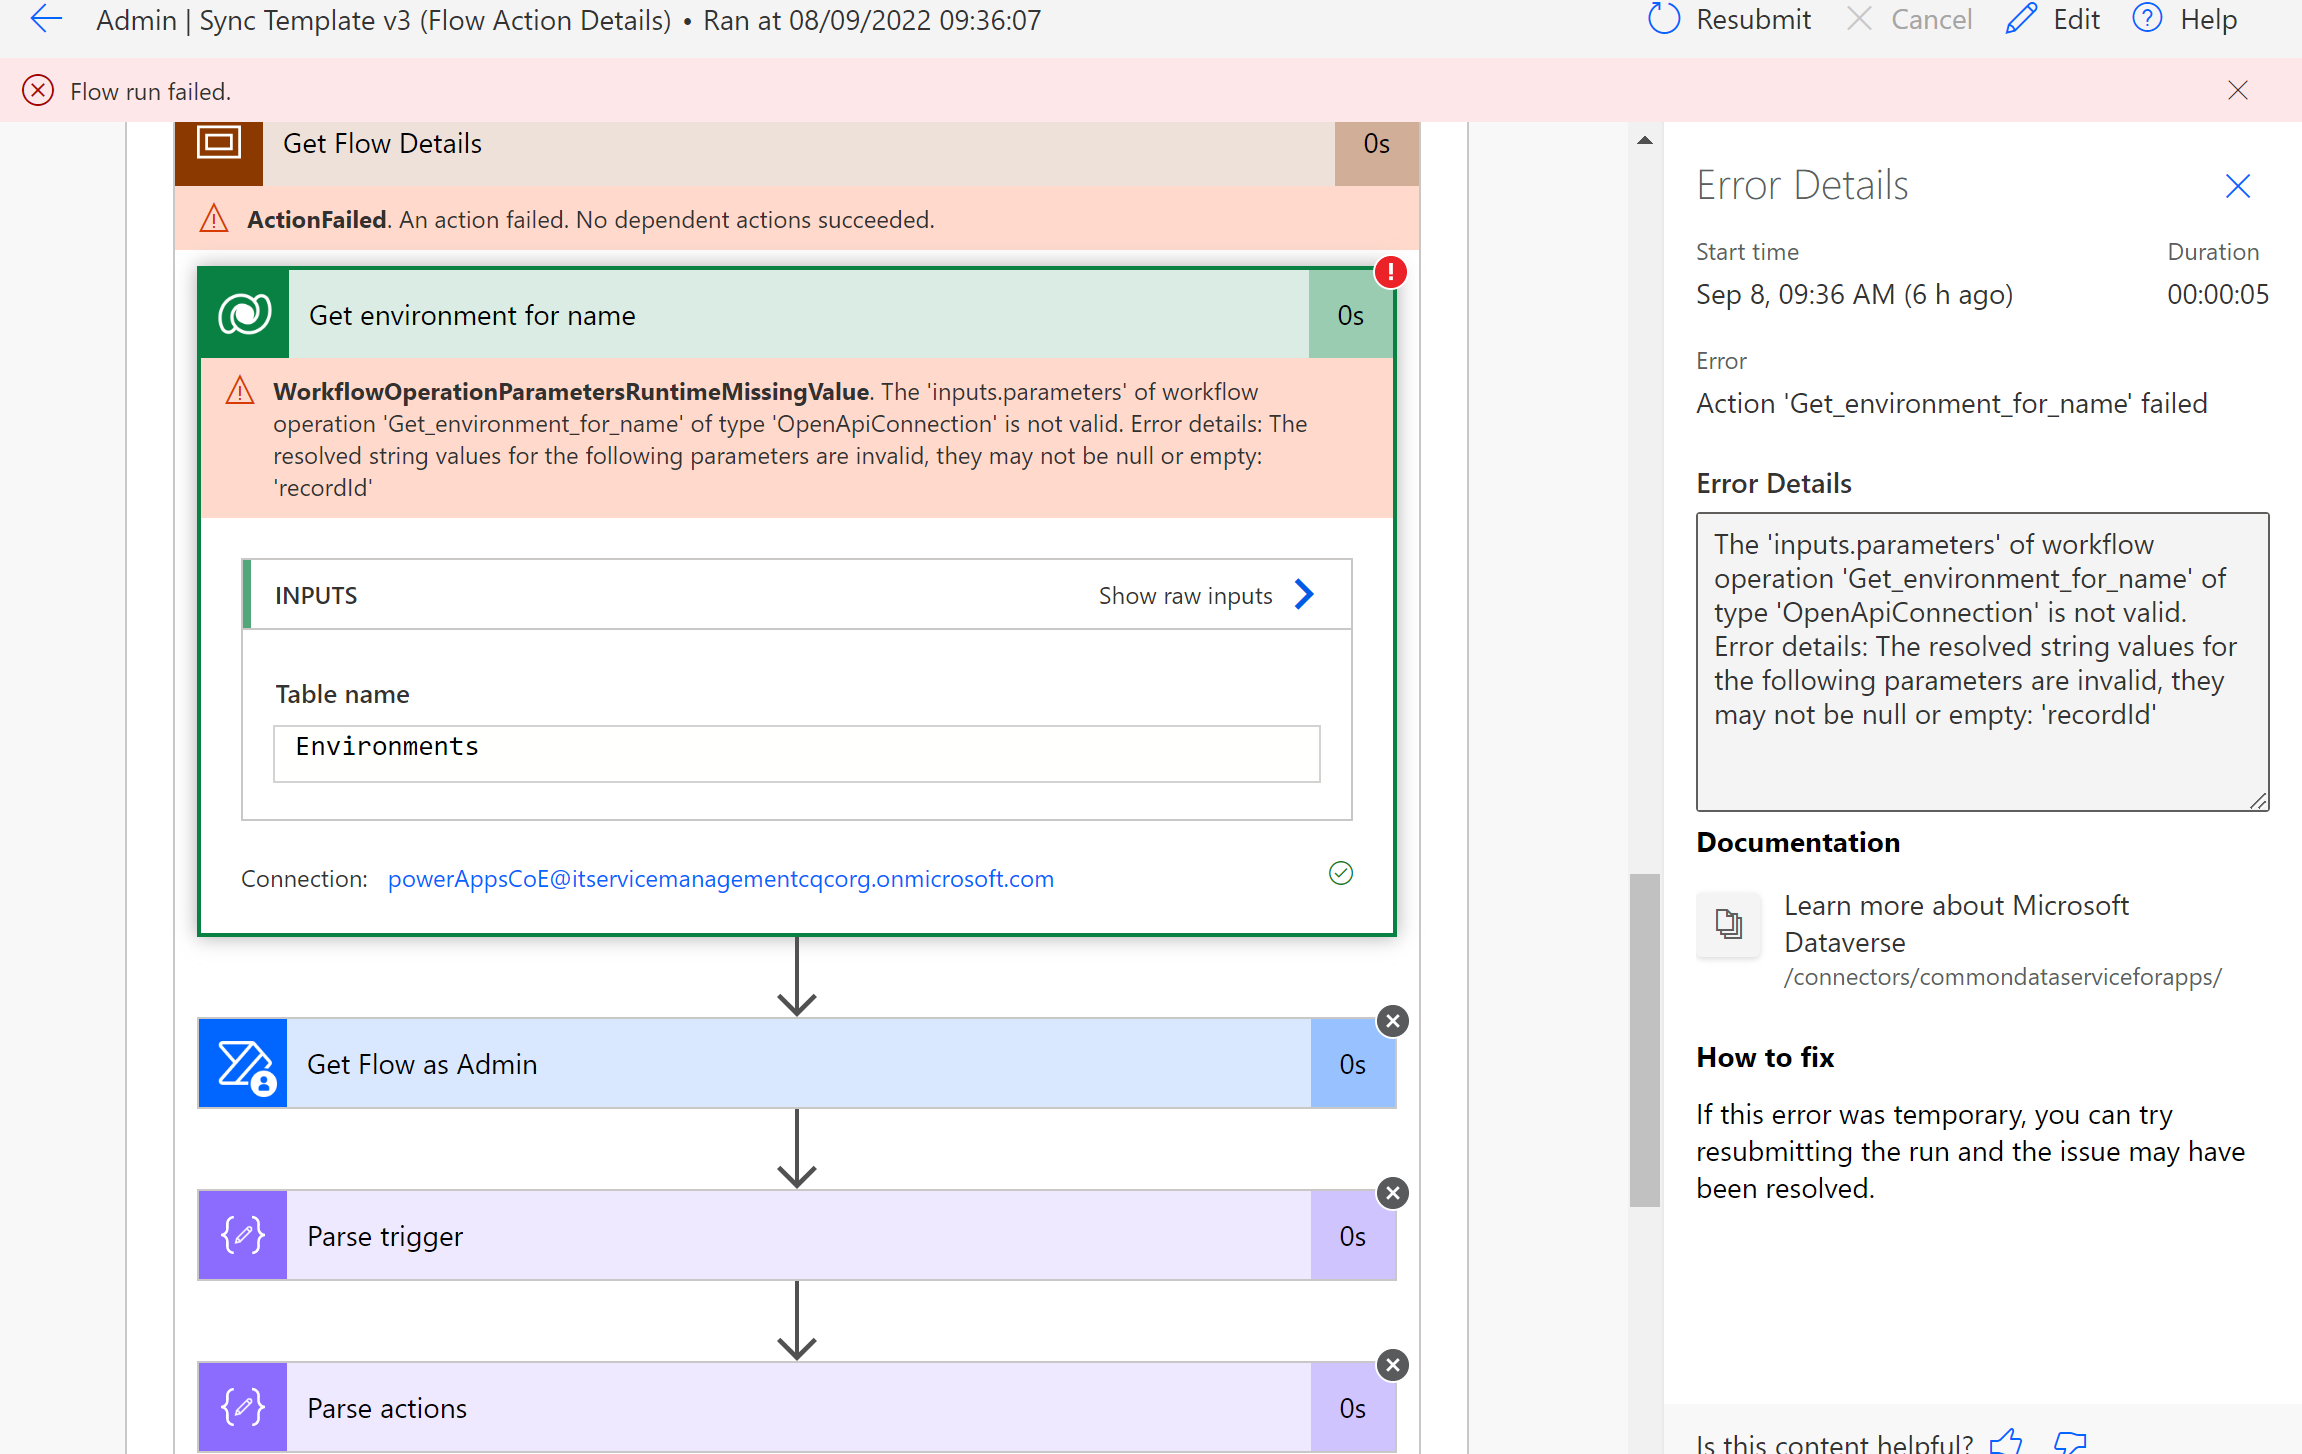
Task: Follow the Learn more about Microsoft Dataverse link
Action: (1956, 923)
